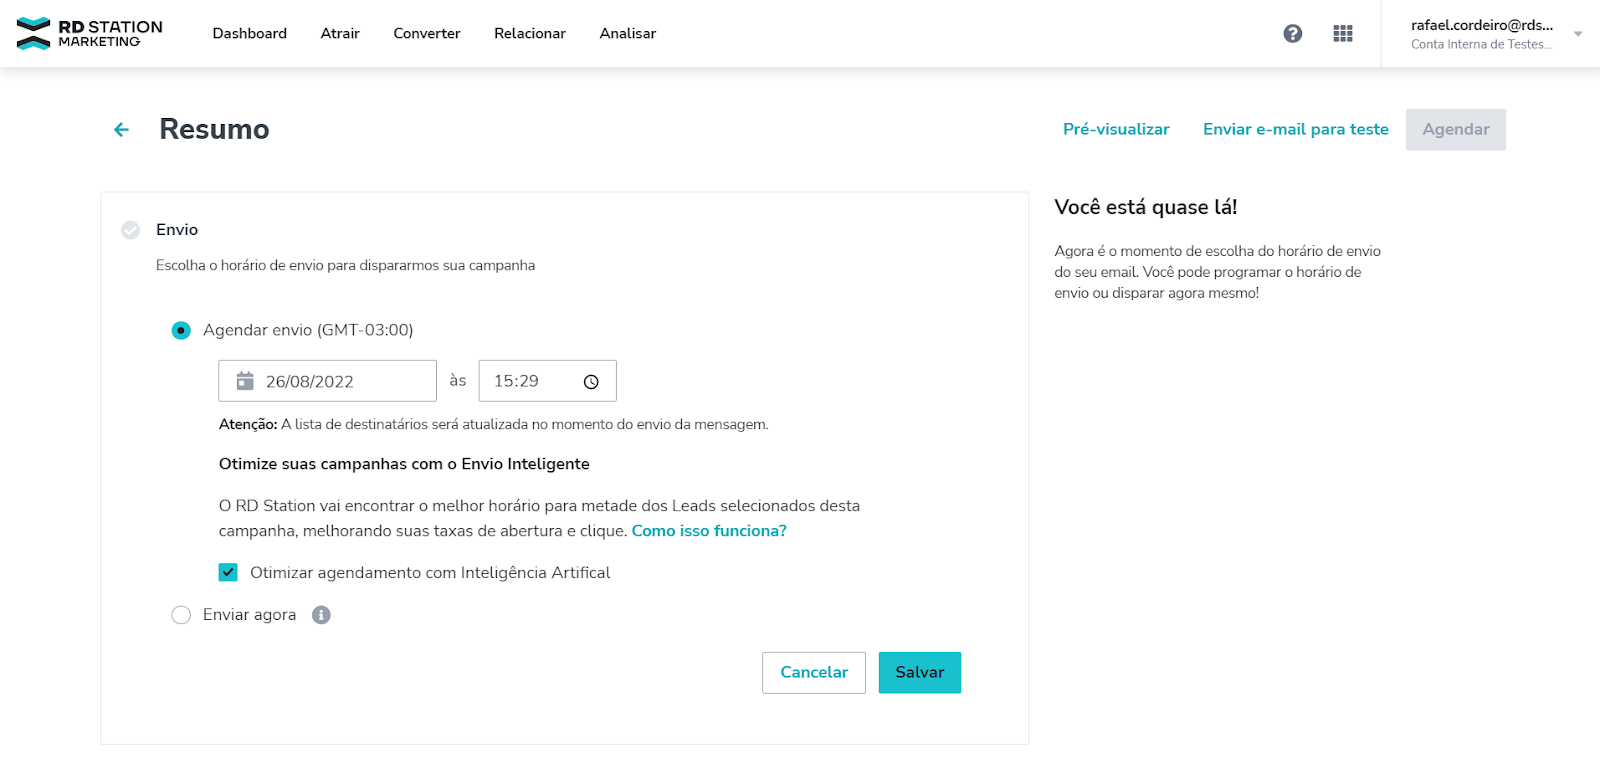Open the Como isso funciona? link
This screenshot has height=784, width=1600.
point(709,531)
